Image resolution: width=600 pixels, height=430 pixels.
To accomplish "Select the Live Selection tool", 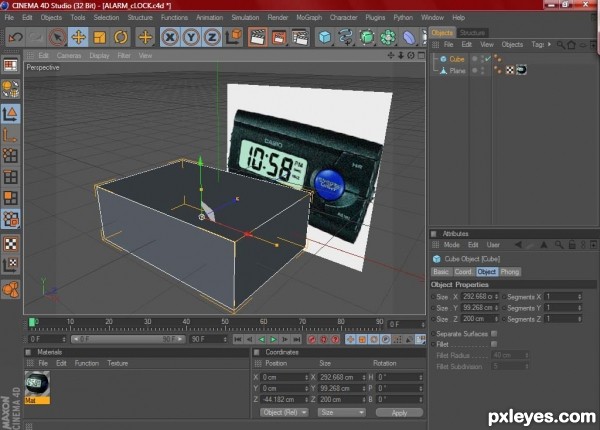I will [57, 37].
